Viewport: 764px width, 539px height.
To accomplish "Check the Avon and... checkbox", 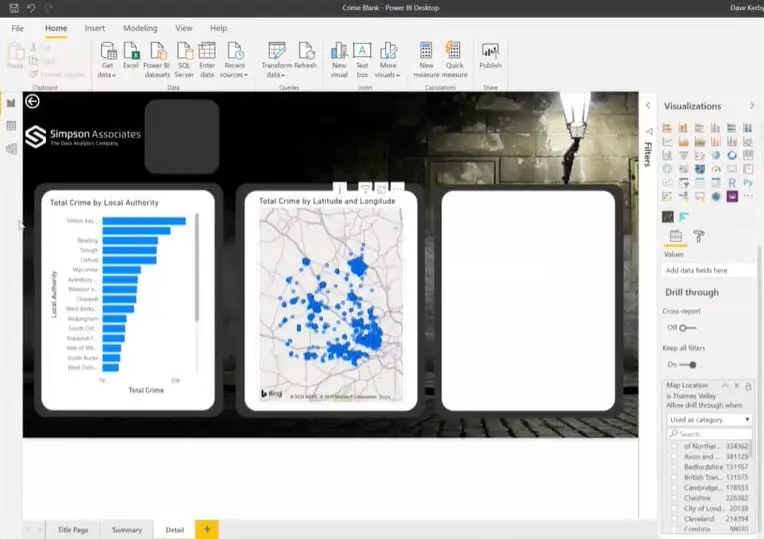I will coord(674,457).
